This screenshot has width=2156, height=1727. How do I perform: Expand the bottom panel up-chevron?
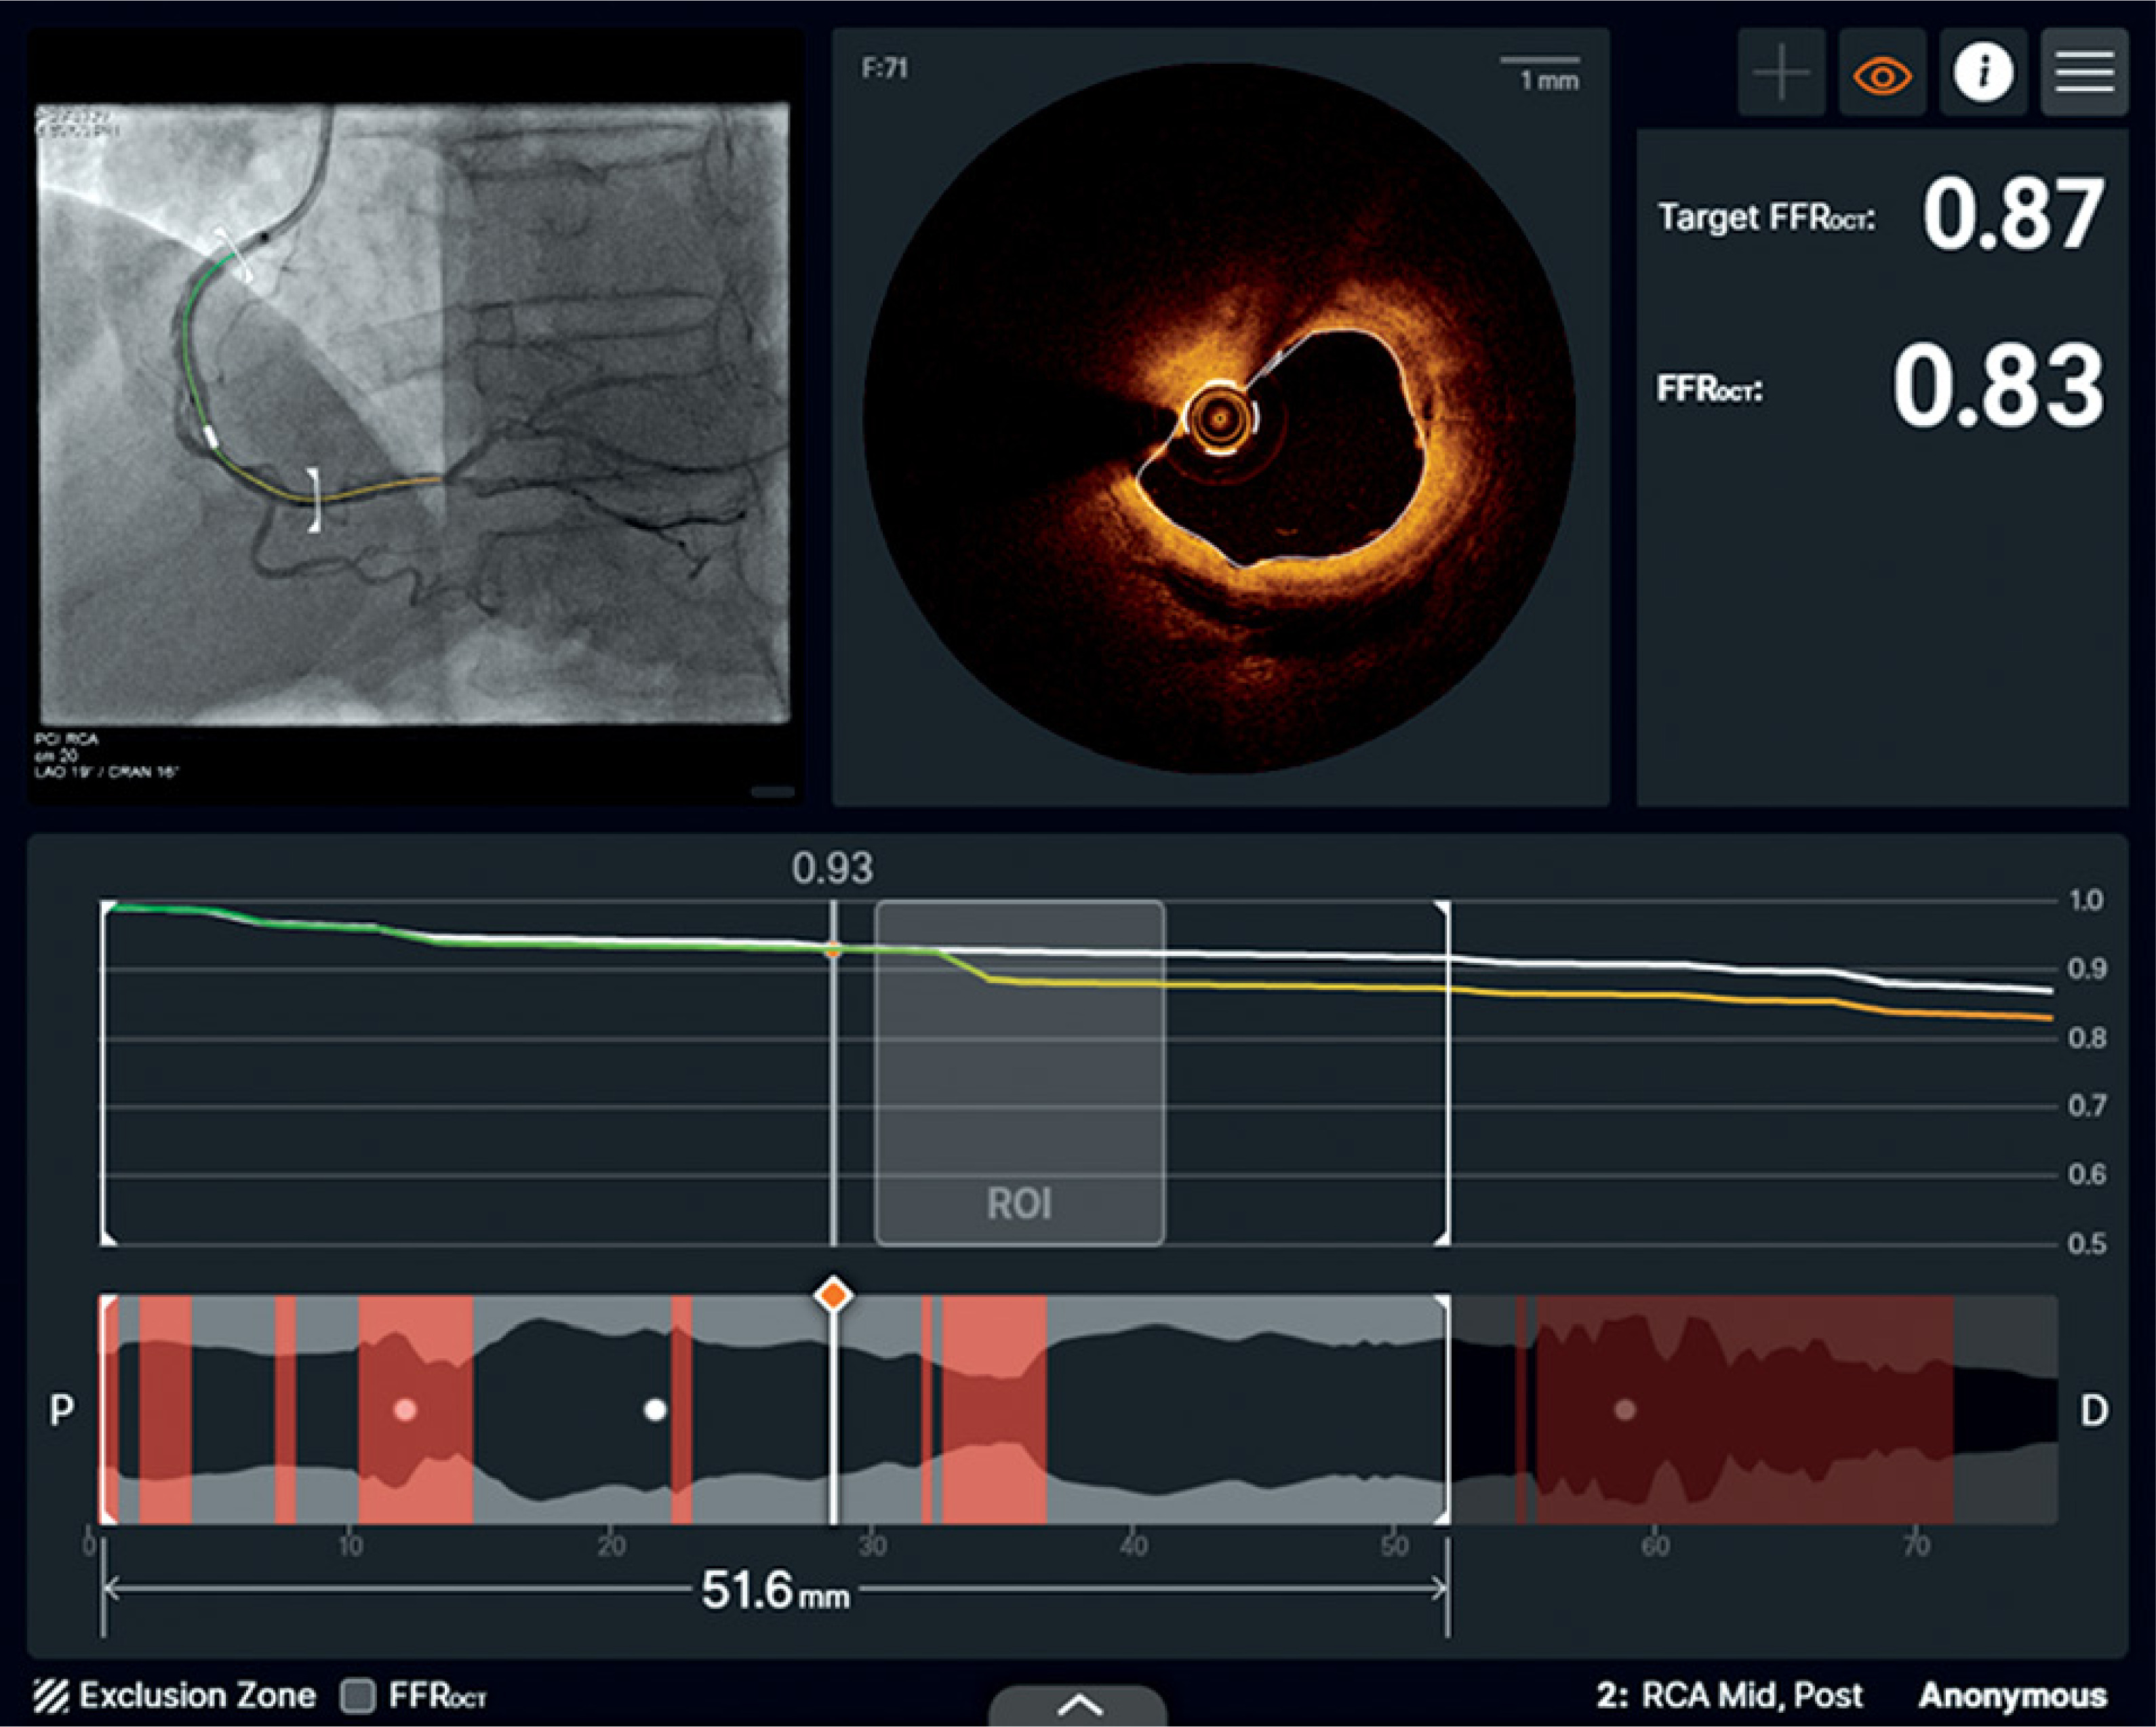(1078, 1706)
